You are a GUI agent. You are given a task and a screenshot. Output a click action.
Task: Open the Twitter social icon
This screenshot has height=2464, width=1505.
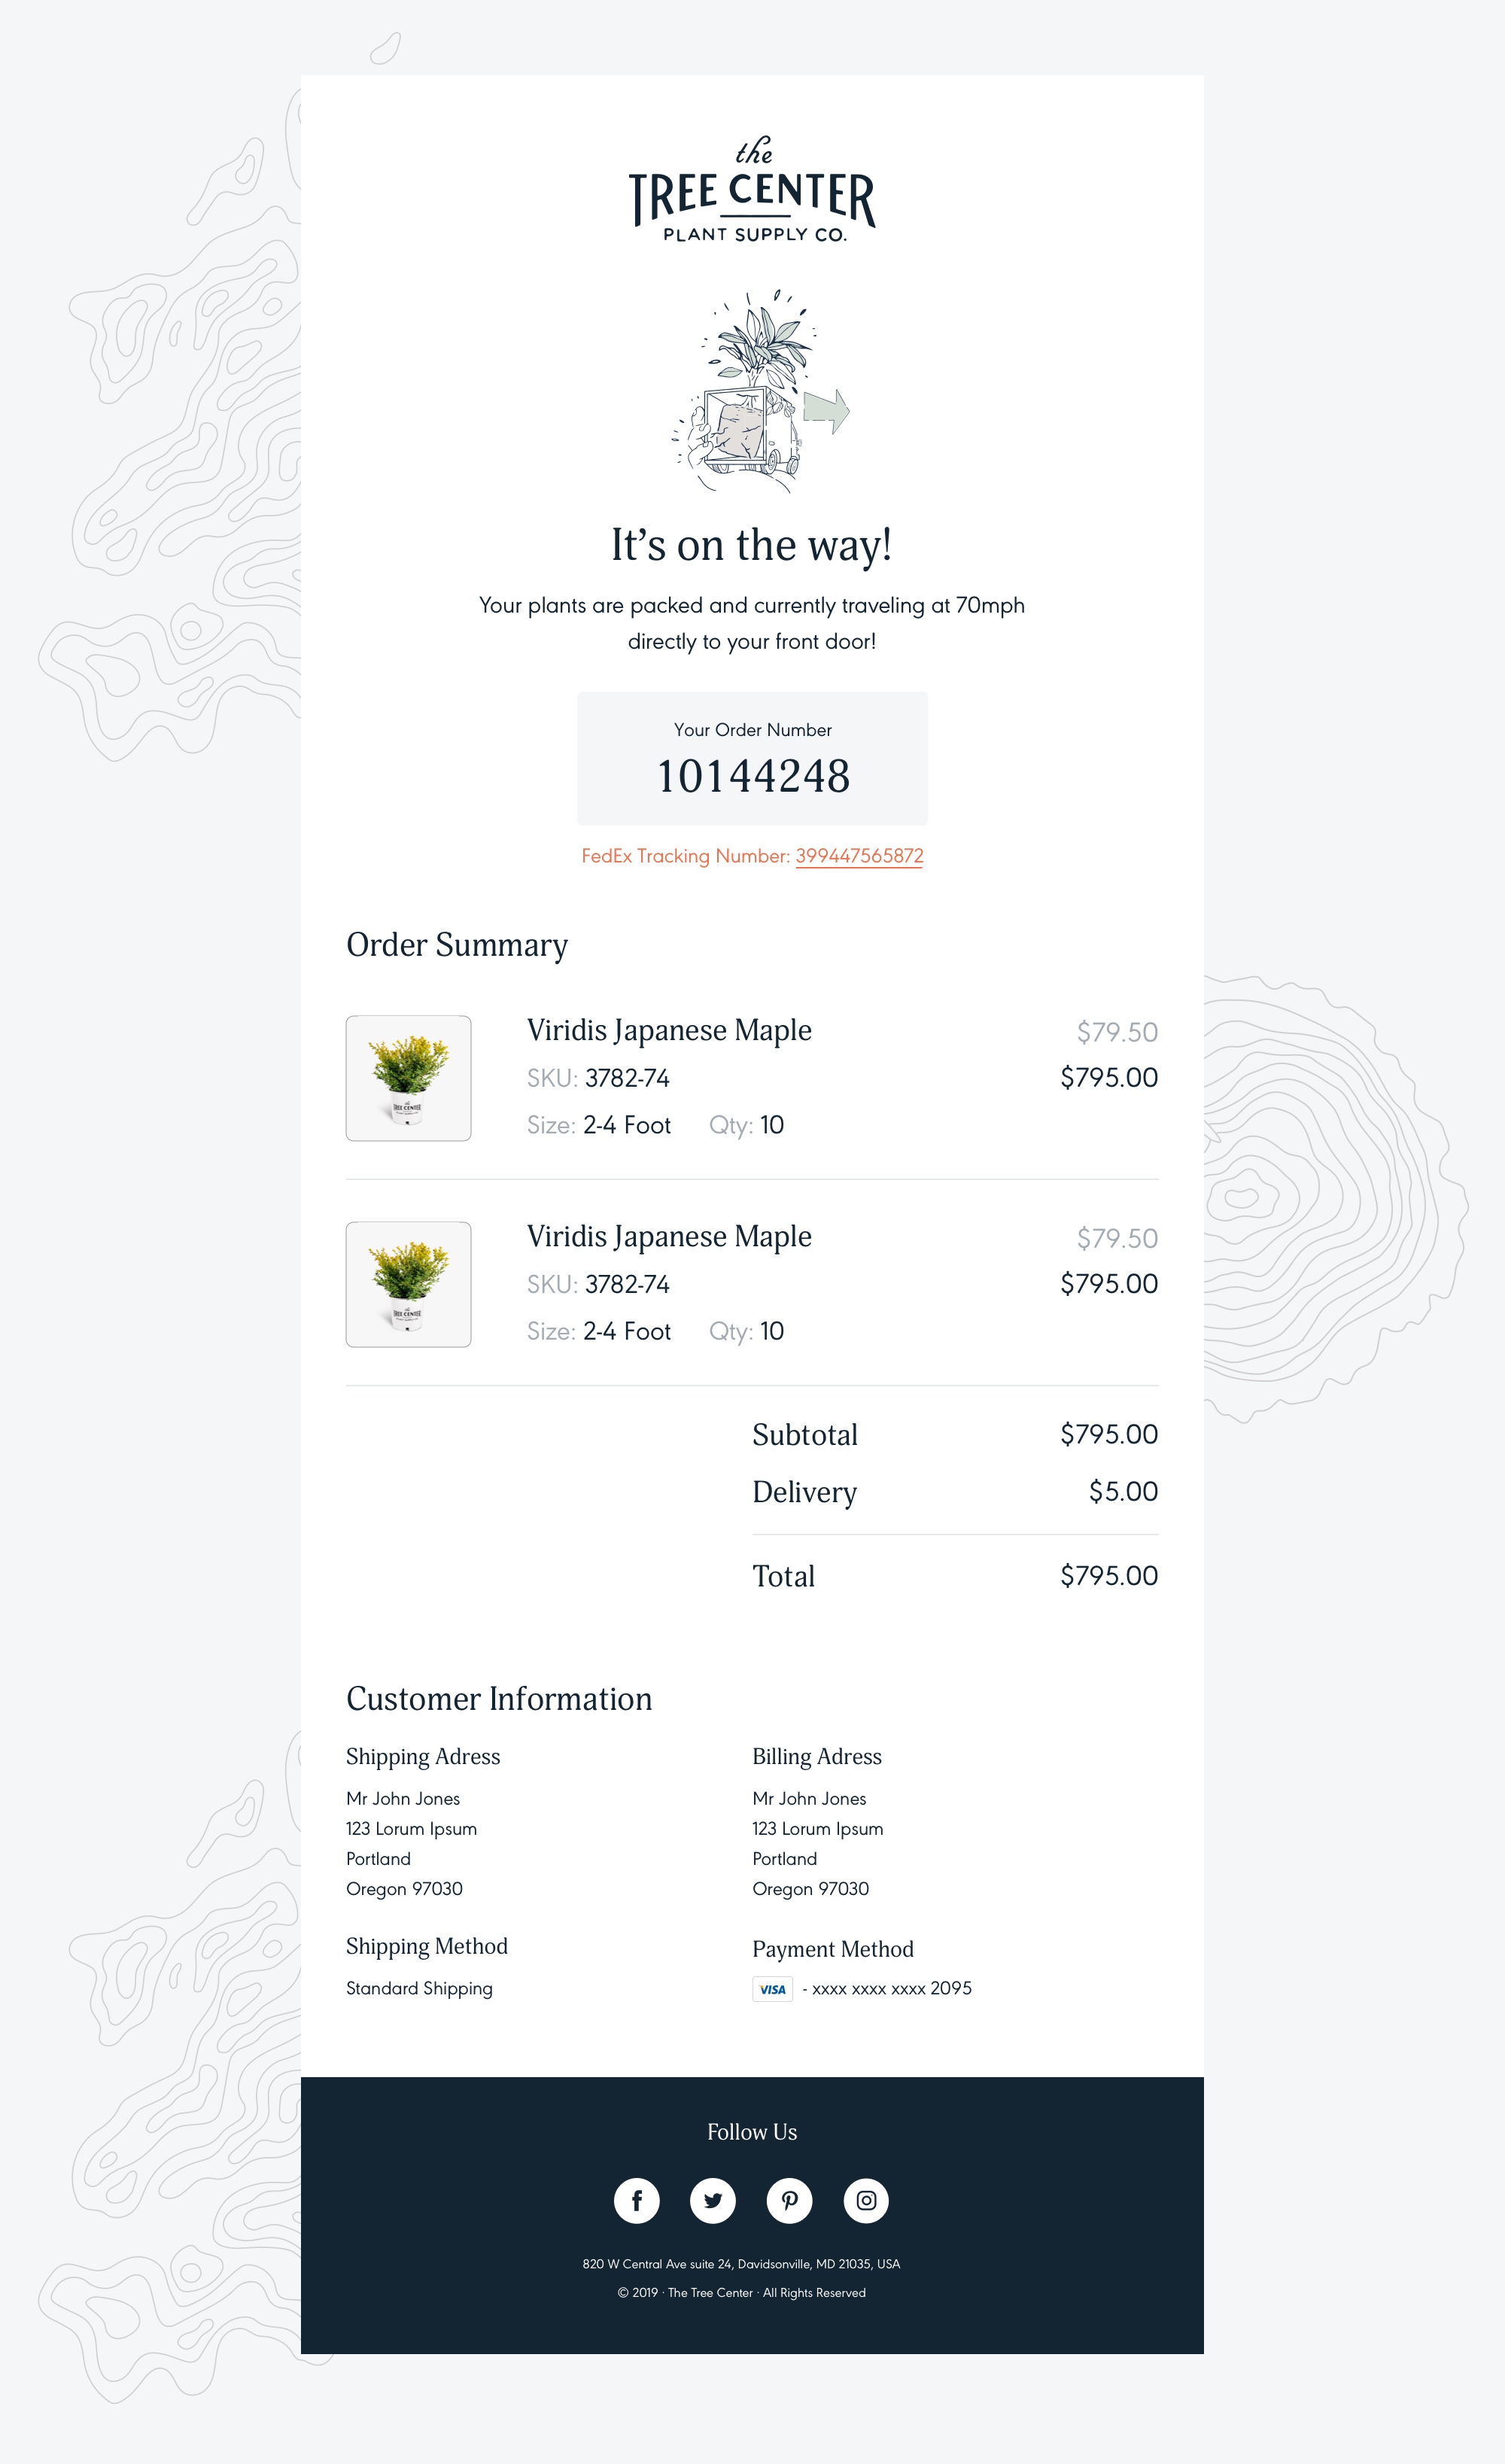(713, 2200)
